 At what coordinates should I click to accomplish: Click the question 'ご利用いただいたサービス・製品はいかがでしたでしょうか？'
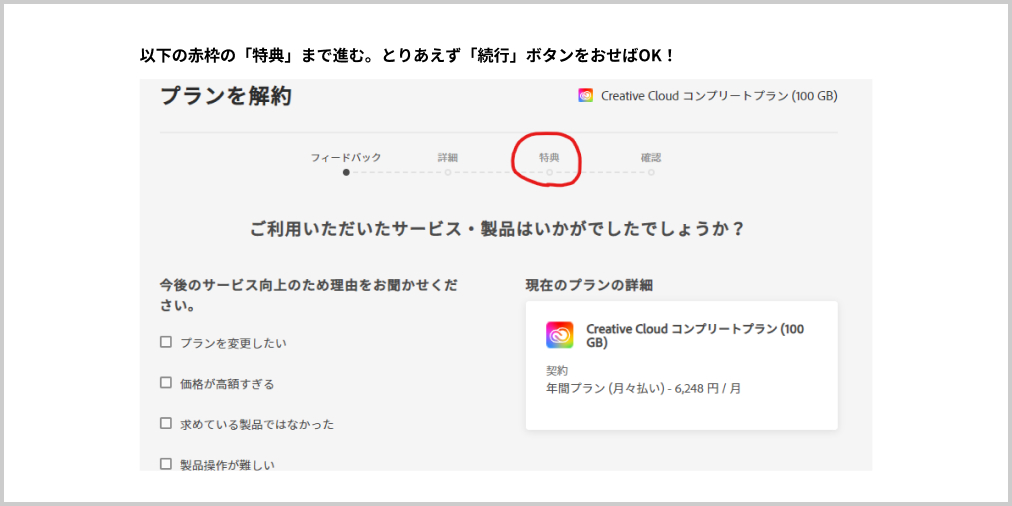click(x=497, y=228)
